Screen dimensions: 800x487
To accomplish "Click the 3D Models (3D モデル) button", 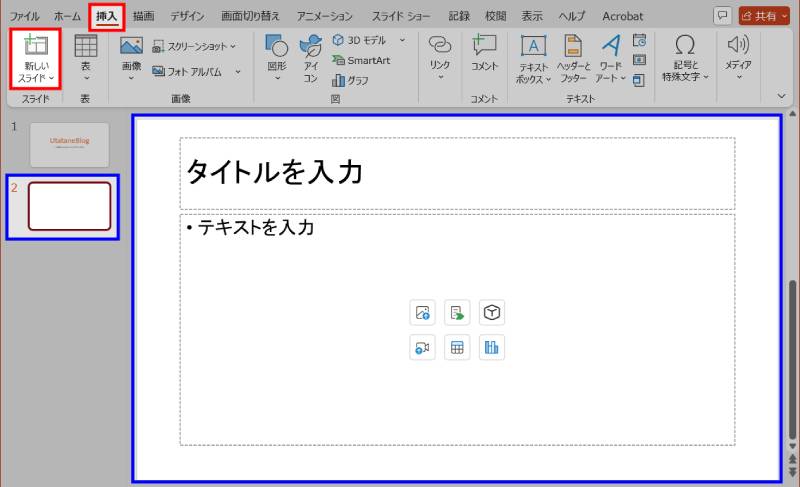I will [359, 40].
